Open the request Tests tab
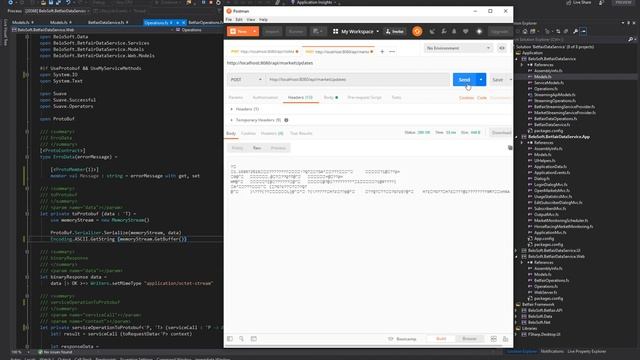The width and height of the screenshot is (640, 360). pyautogui.click(x=396, y=98)
